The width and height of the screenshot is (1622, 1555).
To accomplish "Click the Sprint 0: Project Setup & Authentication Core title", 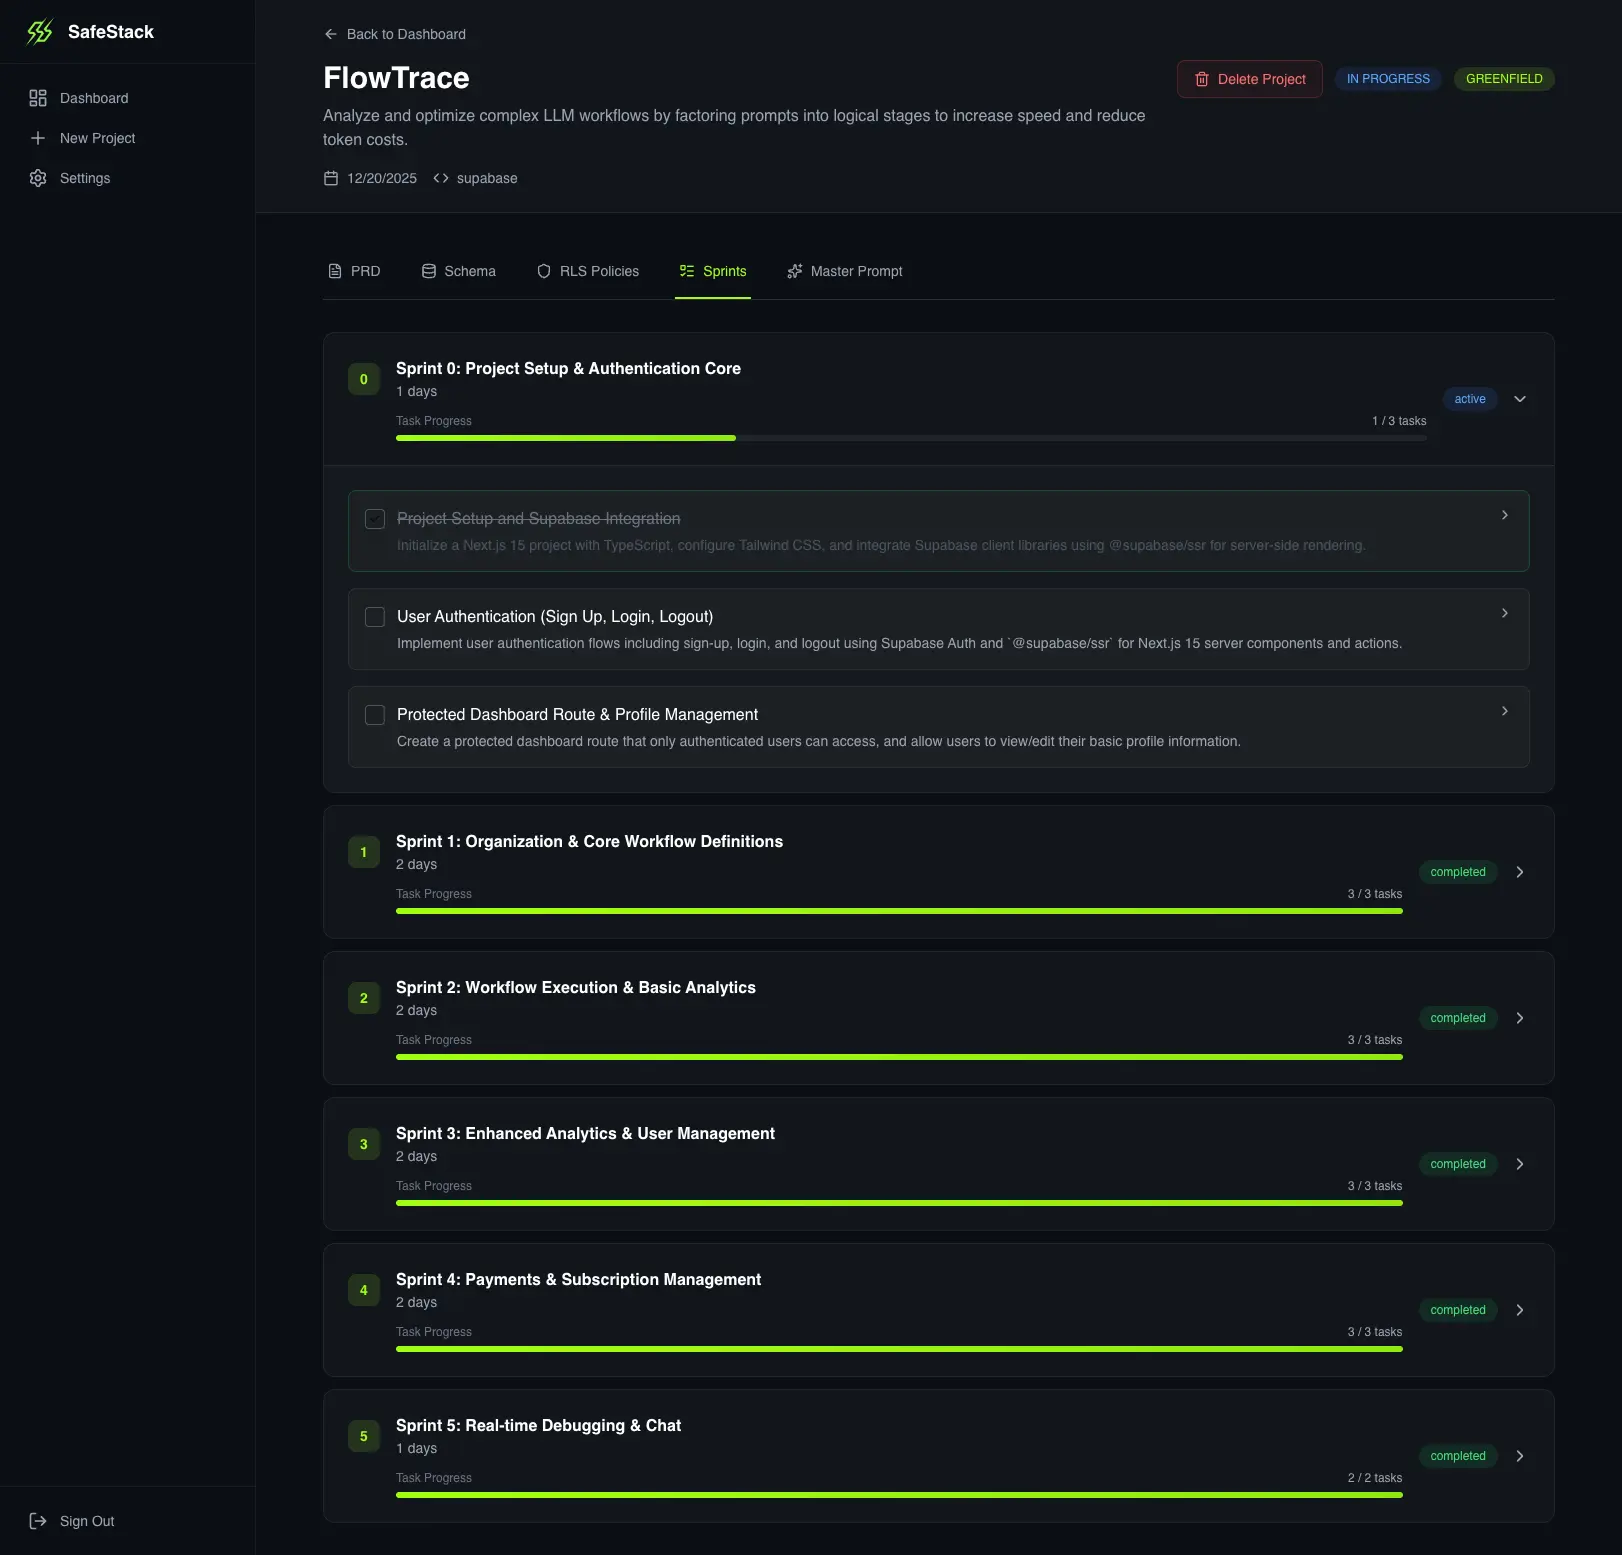I will (568, 368).
